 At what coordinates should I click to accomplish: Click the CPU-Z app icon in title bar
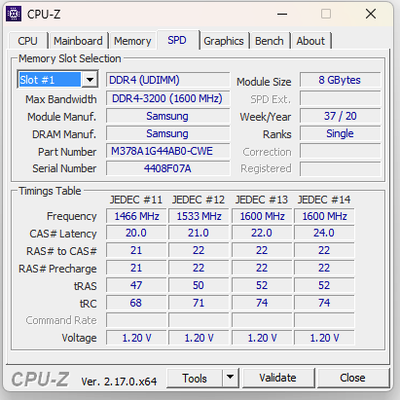[14, 14]
